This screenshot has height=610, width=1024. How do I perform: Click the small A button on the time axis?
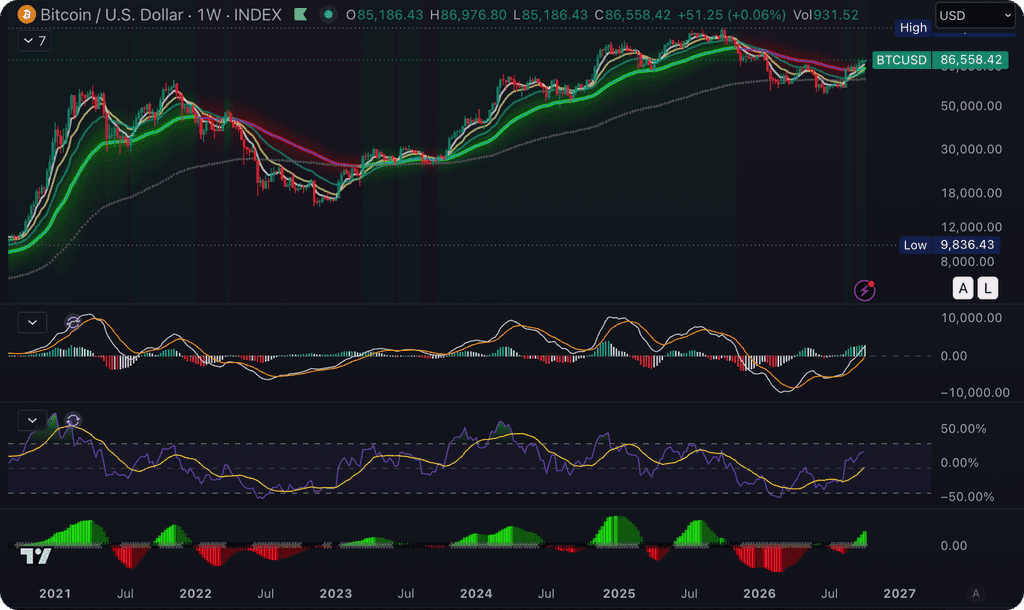coord(976,593)
